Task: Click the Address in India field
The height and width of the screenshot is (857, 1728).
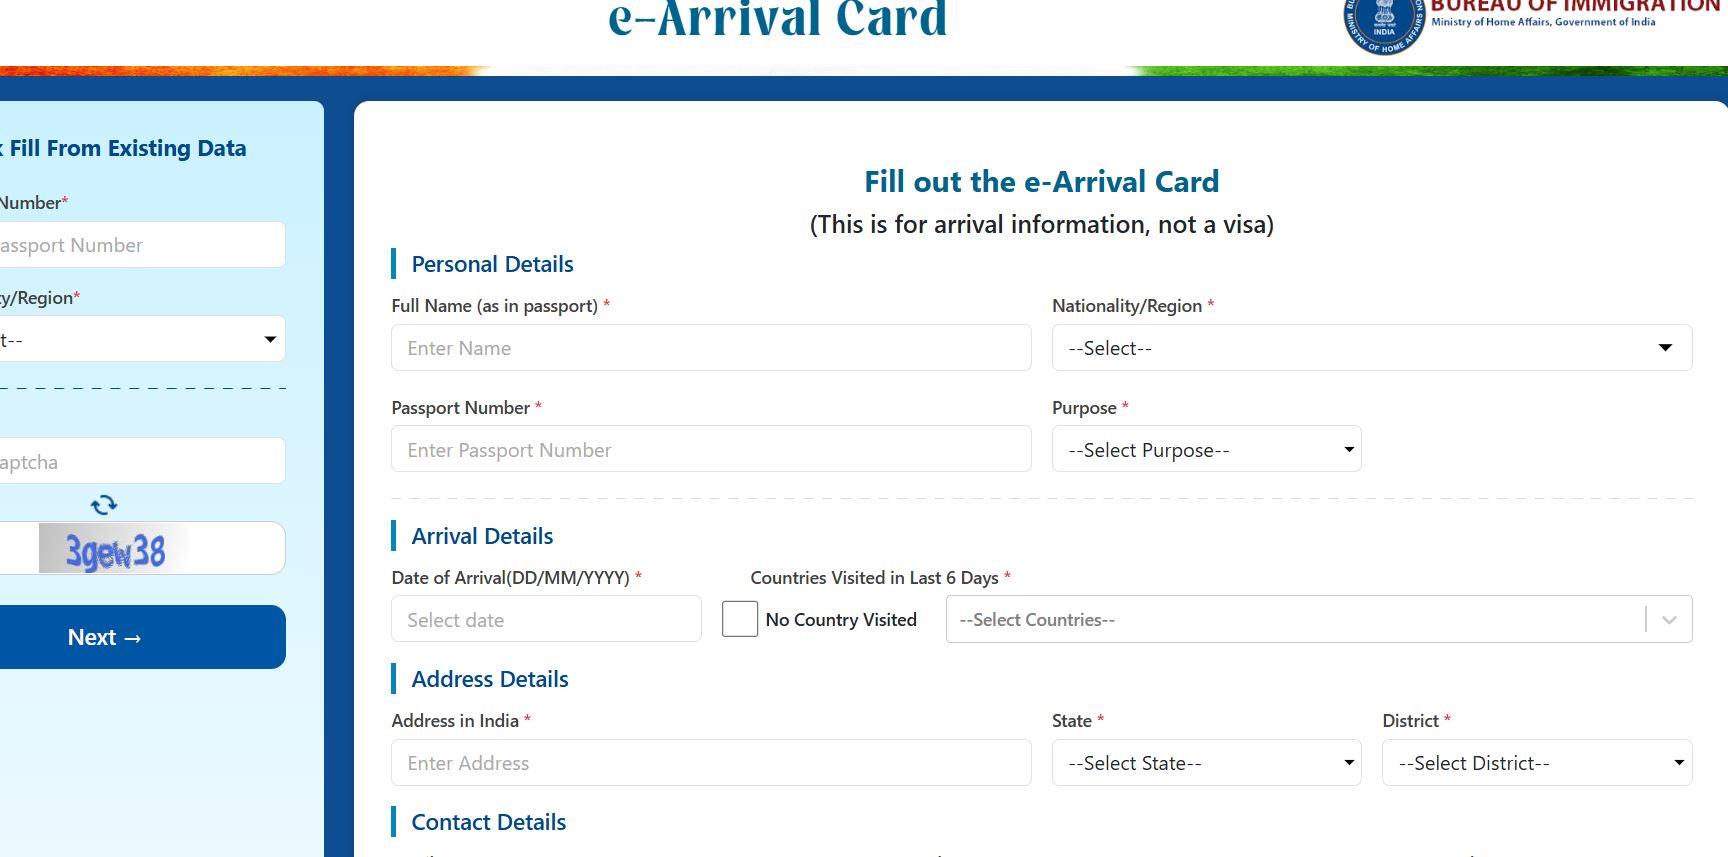Action: (x=711, y=763)
